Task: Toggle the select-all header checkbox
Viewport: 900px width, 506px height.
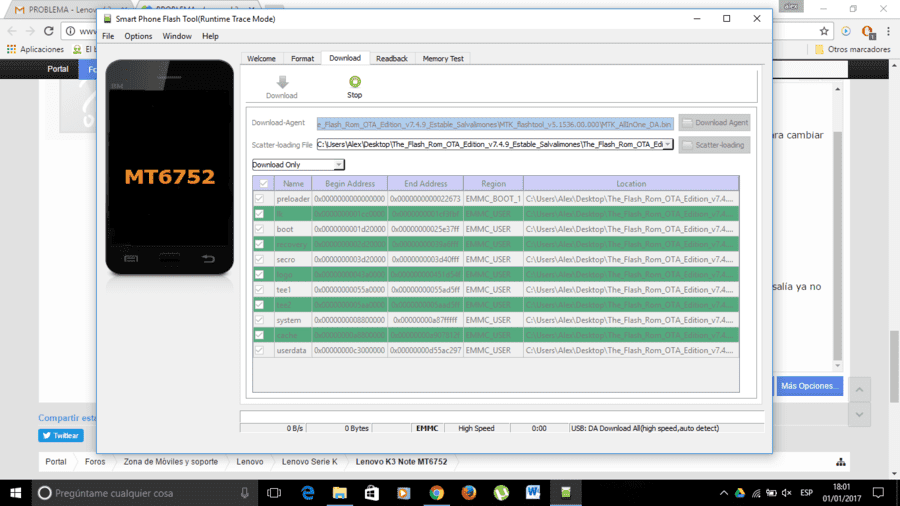Action: [263, 184]
